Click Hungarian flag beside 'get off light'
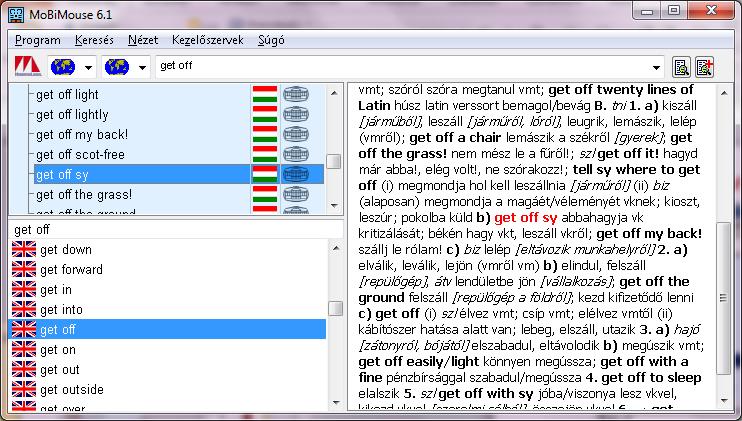Viewport: 742px width, 421px height. pos(265,95)
